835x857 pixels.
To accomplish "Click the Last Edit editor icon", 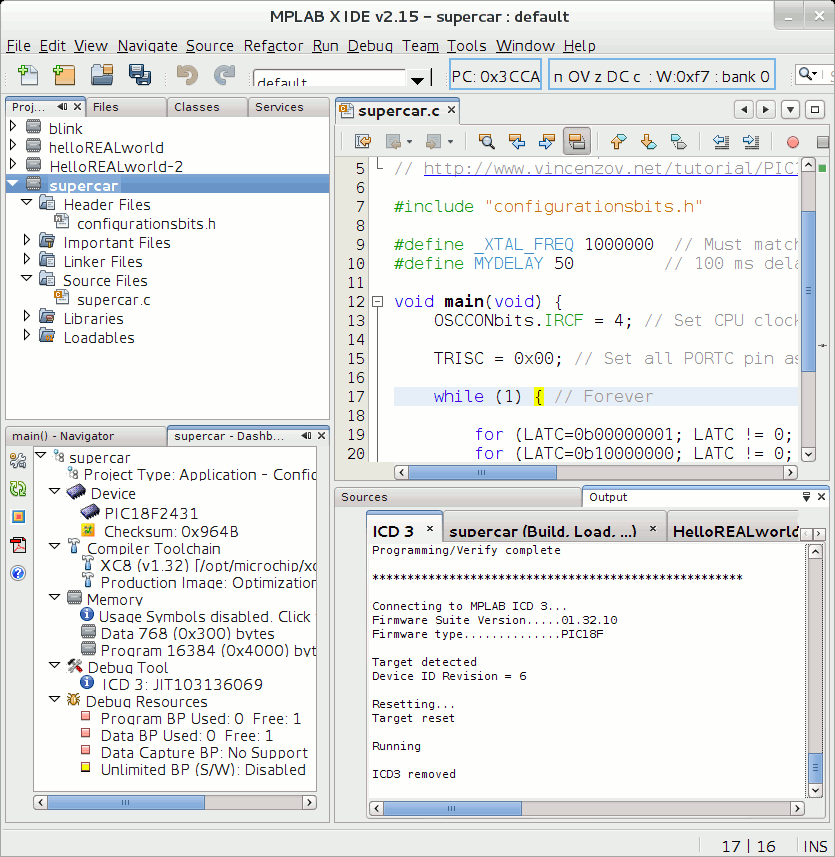I will [x=363, y=142].
